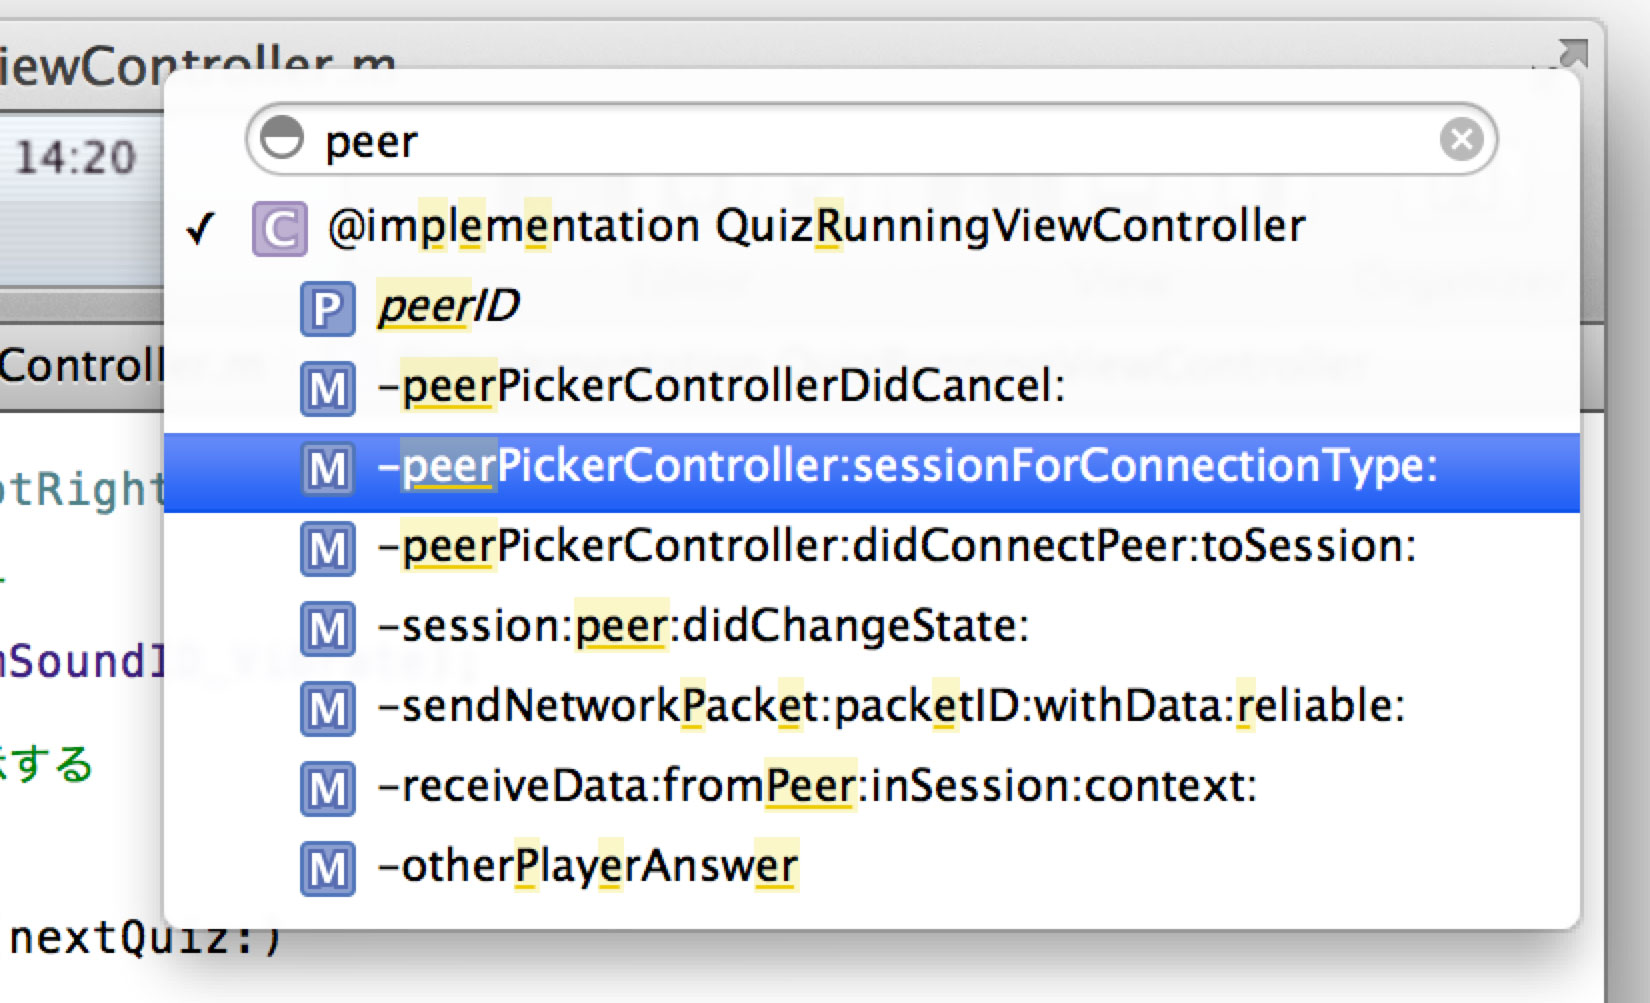The height and width of the screenshot is (1003, 1650).
Task: Clear the peer search text
Action: click(1461, 139)
